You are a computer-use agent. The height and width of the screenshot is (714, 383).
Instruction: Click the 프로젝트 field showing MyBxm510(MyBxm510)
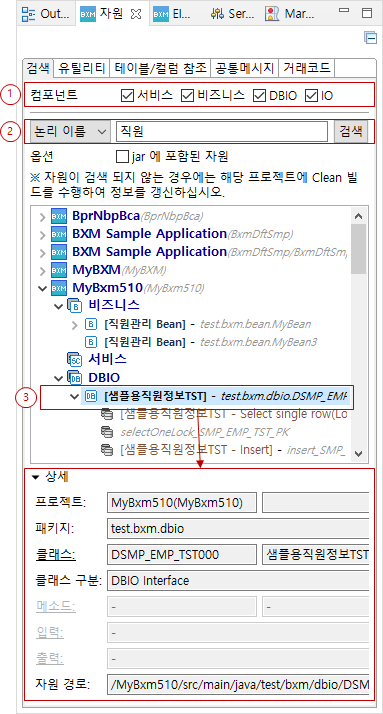[x=182, y=503]
